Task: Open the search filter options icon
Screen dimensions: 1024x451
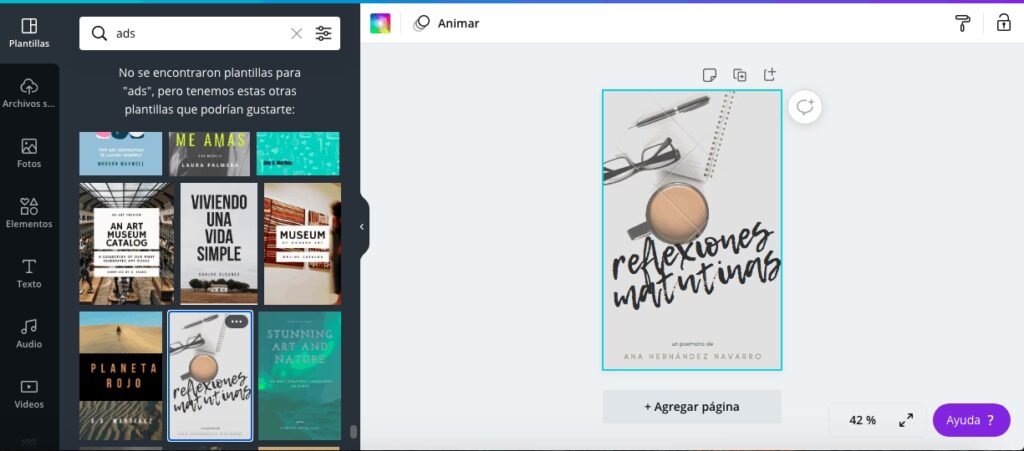Action: pos(323,33)
